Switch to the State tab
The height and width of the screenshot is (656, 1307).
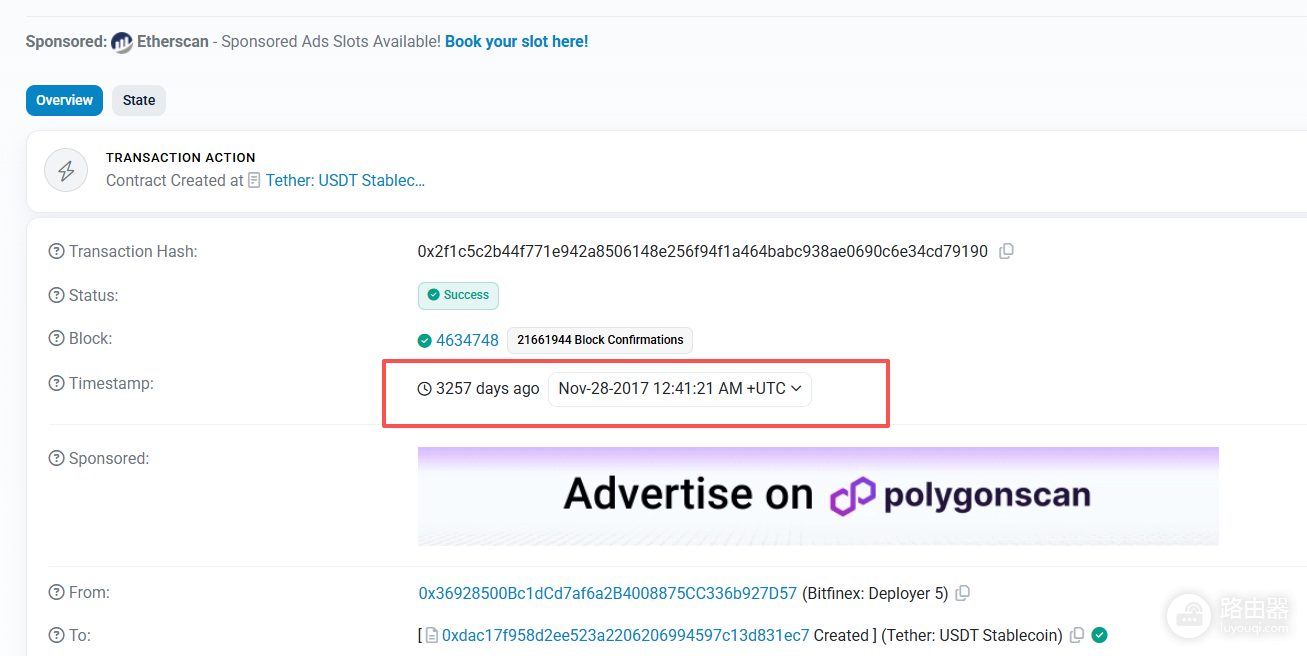(139, 100)
